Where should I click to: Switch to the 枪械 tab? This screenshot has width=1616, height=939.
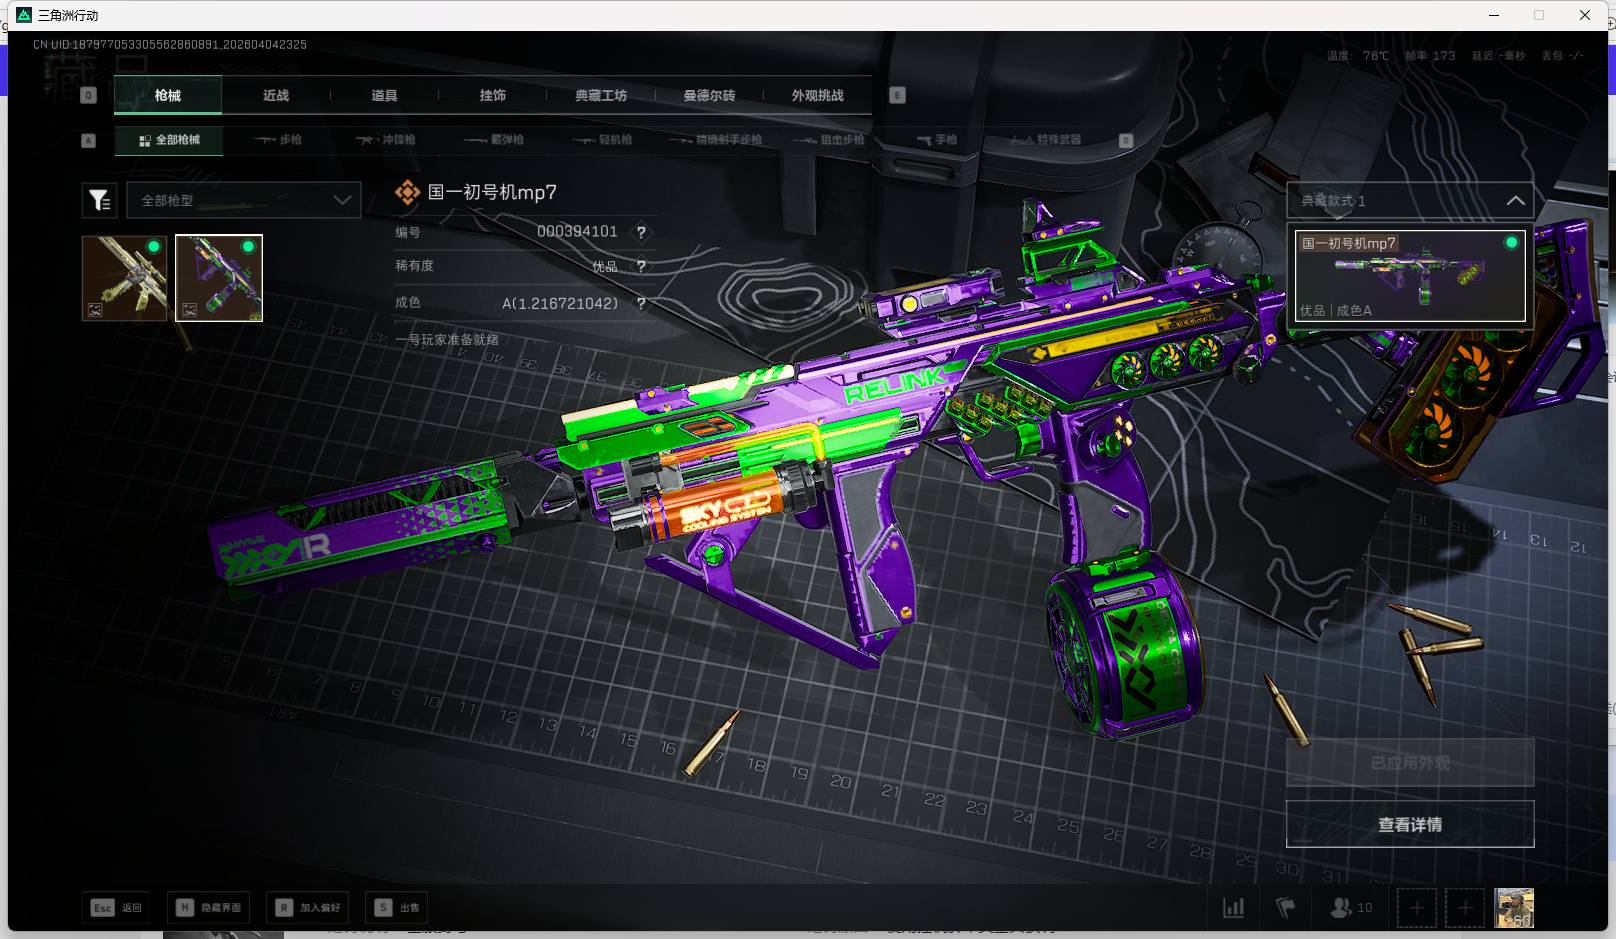(168, 95)
